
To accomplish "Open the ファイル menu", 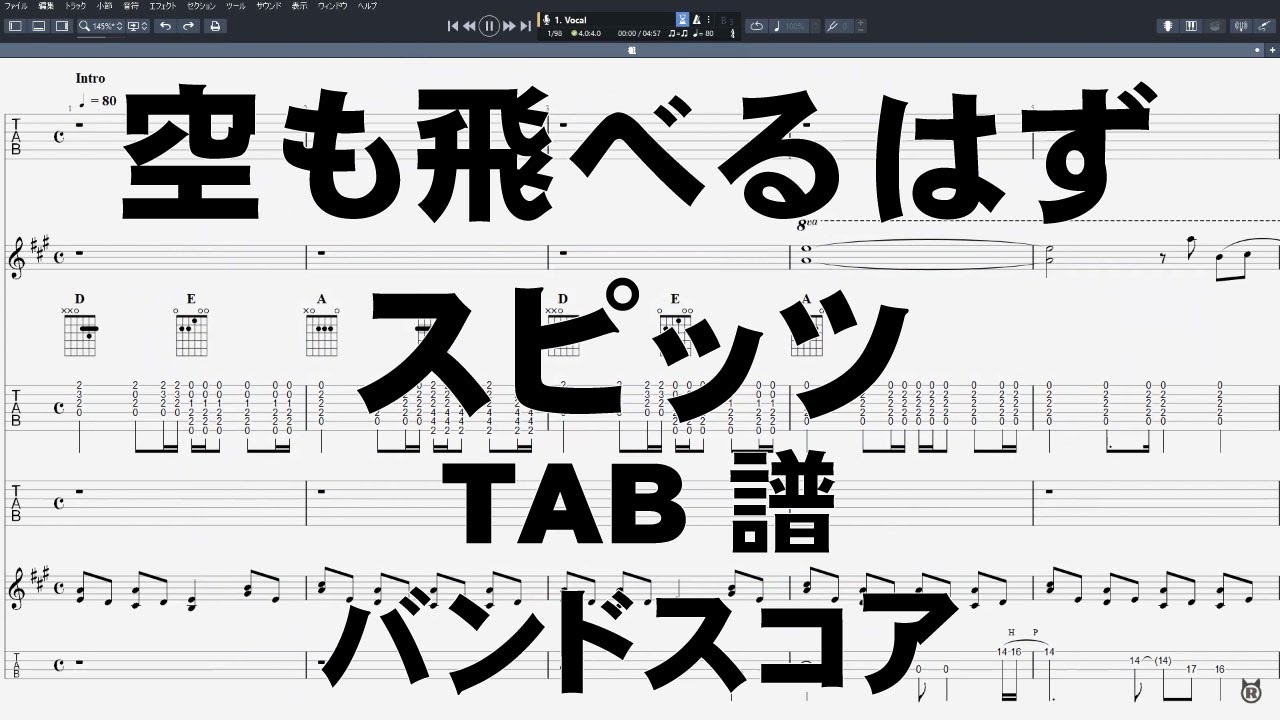I will (x=16, y=6).
